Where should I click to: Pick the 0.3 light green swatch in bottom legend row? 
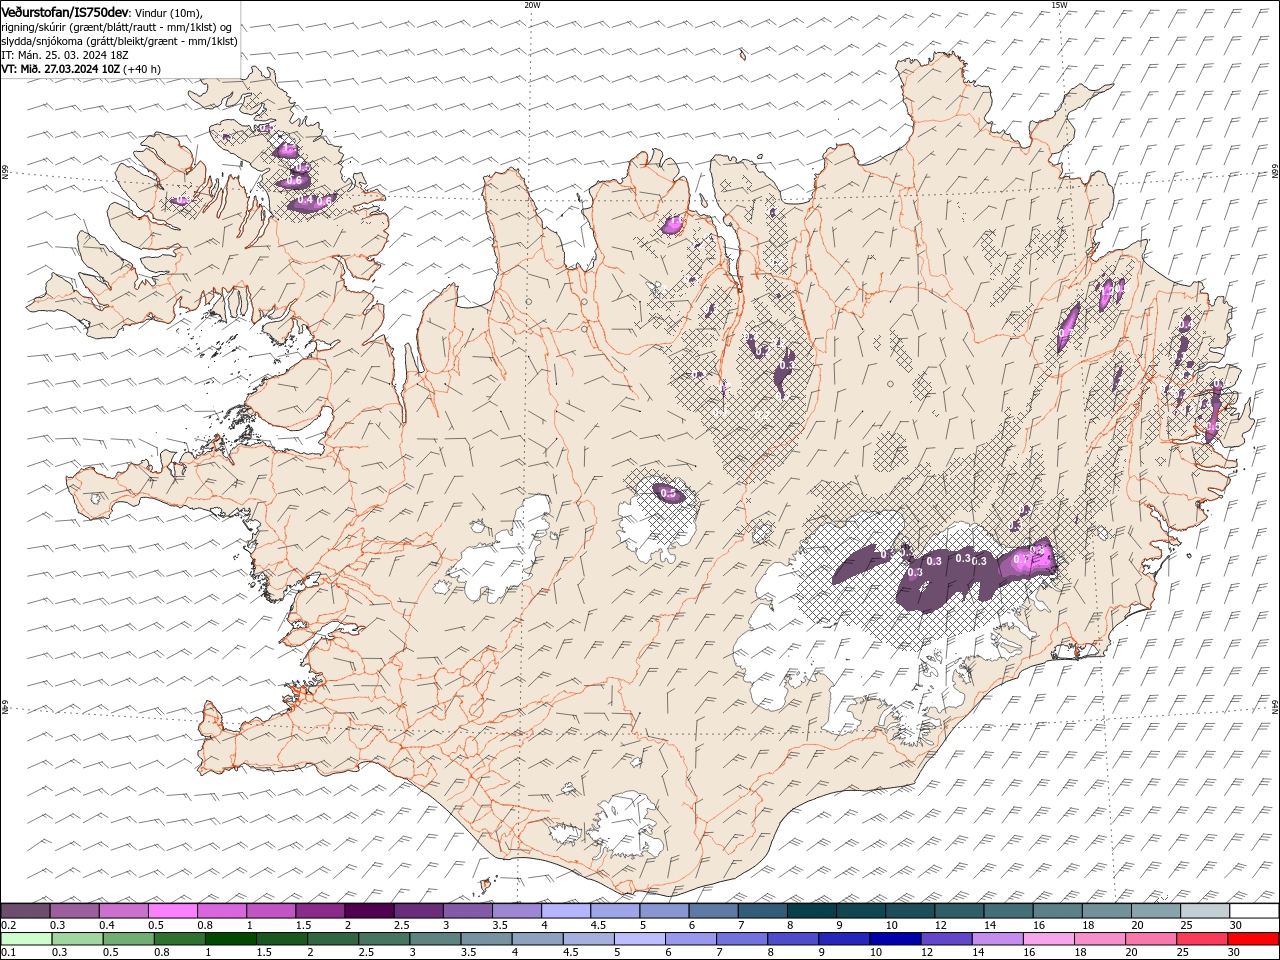coord(78,939)
